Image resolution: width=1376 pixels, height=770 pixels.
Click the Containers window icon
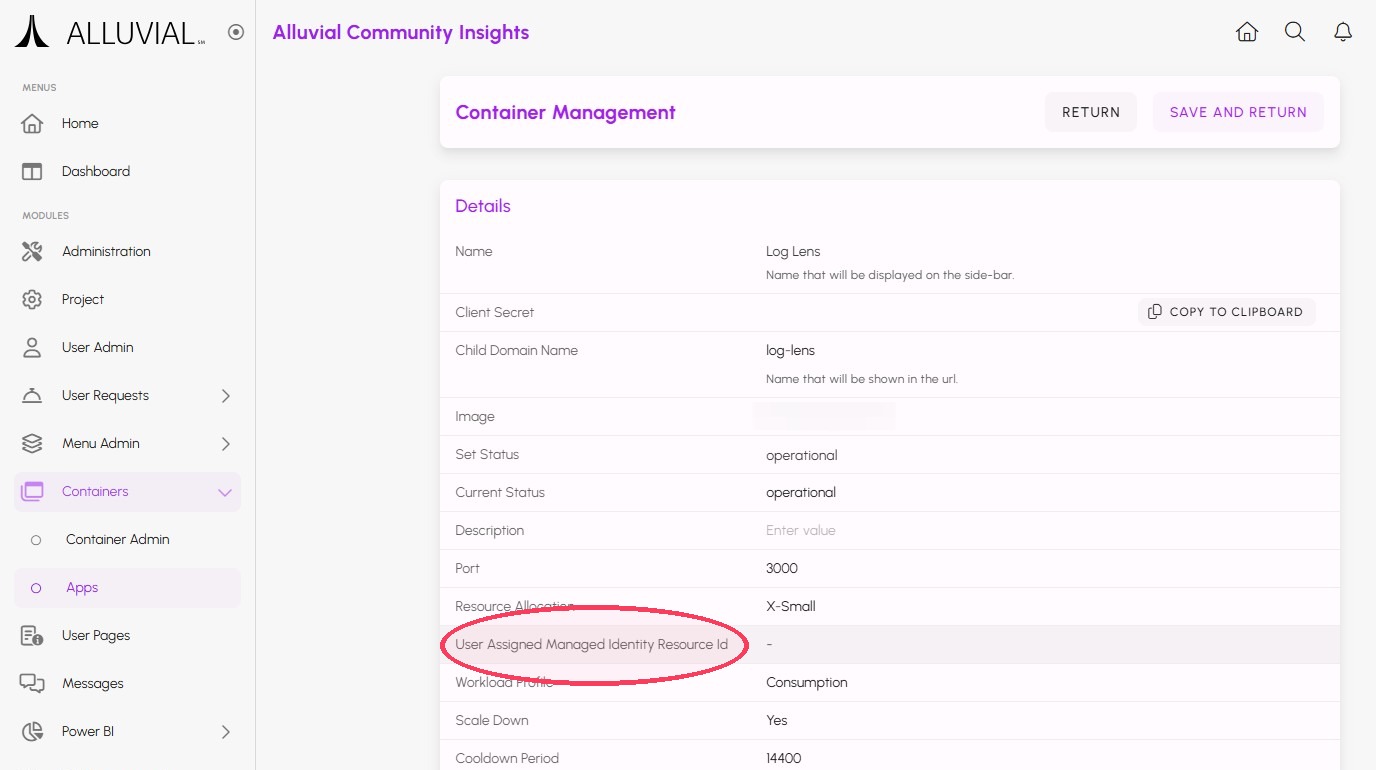pyautogui.click(x=32, y=492)
